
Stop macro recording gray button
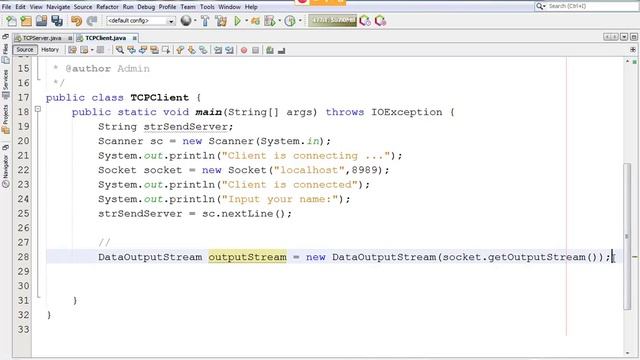tap(256, 50)
